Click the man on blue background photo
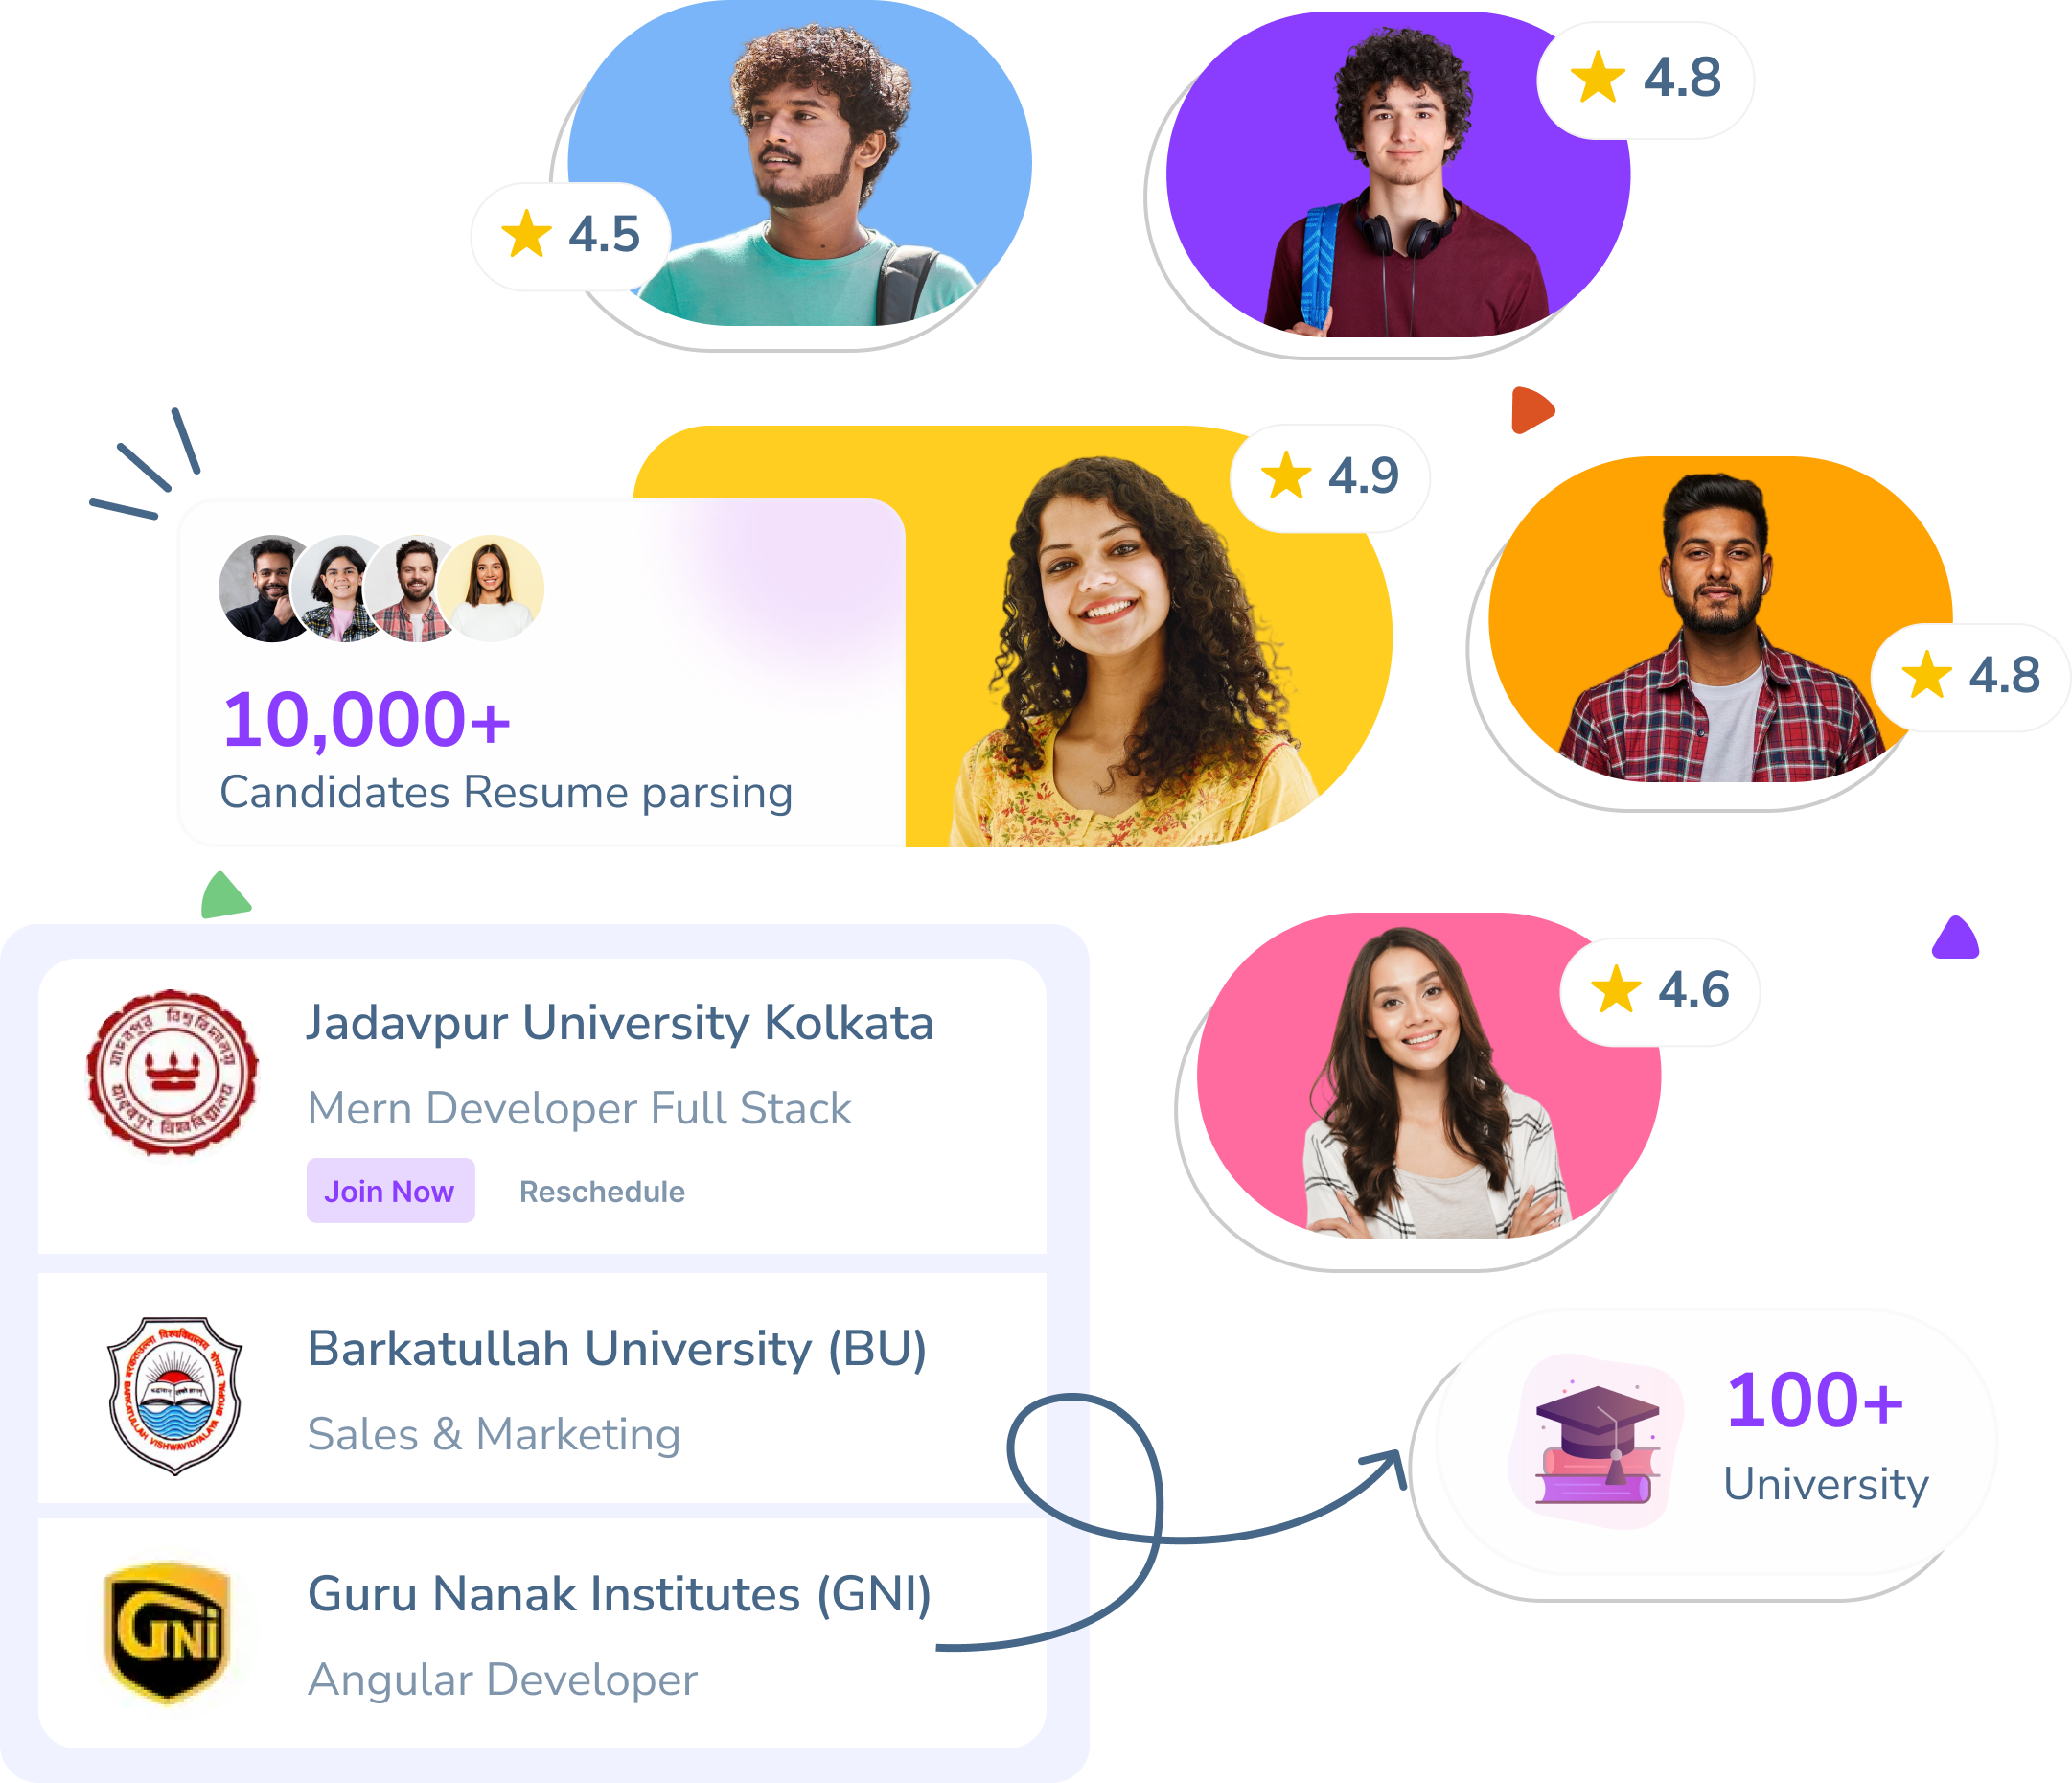The width and height of the screenshot is (2072, 1783). 800,163
